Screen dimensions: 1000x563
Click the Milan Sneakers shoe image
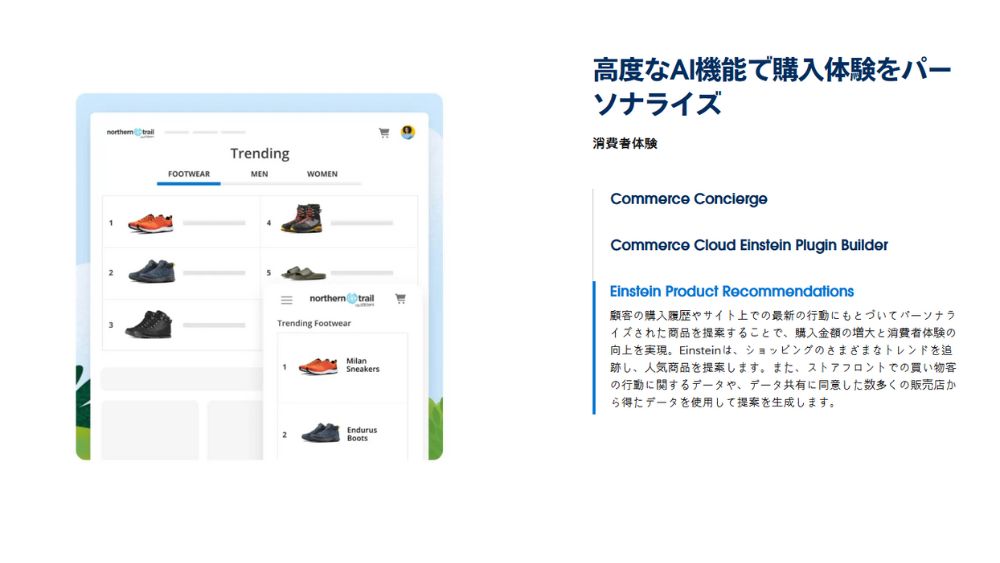pyautogui.click(x=318, y=366)
